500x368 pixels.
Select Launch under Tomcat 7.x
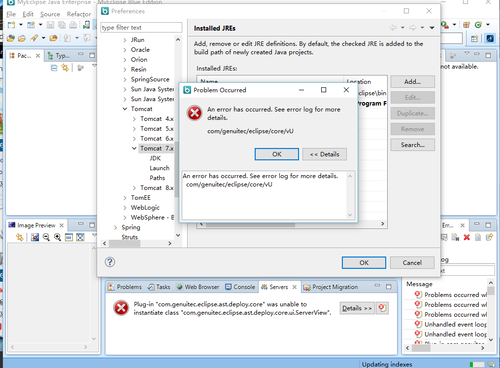point(159,168)
